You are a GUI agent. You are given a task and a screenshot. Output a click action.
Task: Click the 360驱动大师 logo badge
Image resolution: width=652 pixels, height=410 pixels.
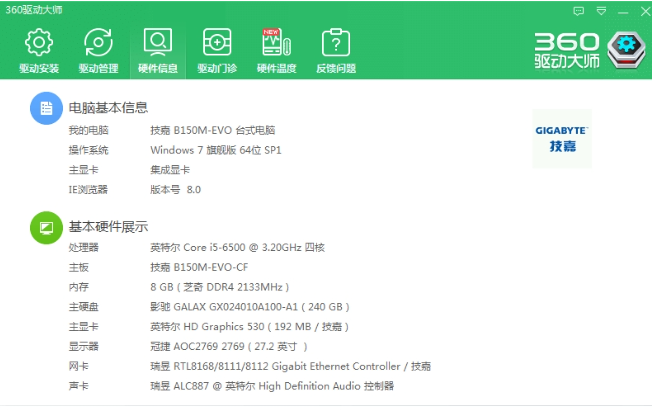[626, 50]
